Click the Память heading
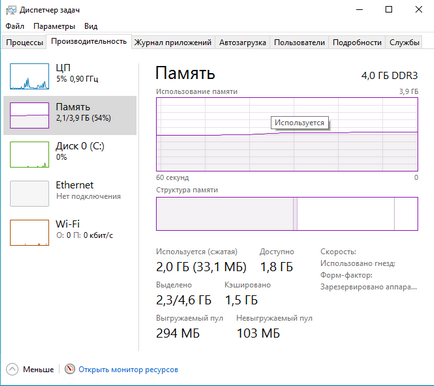 [185, 73]
